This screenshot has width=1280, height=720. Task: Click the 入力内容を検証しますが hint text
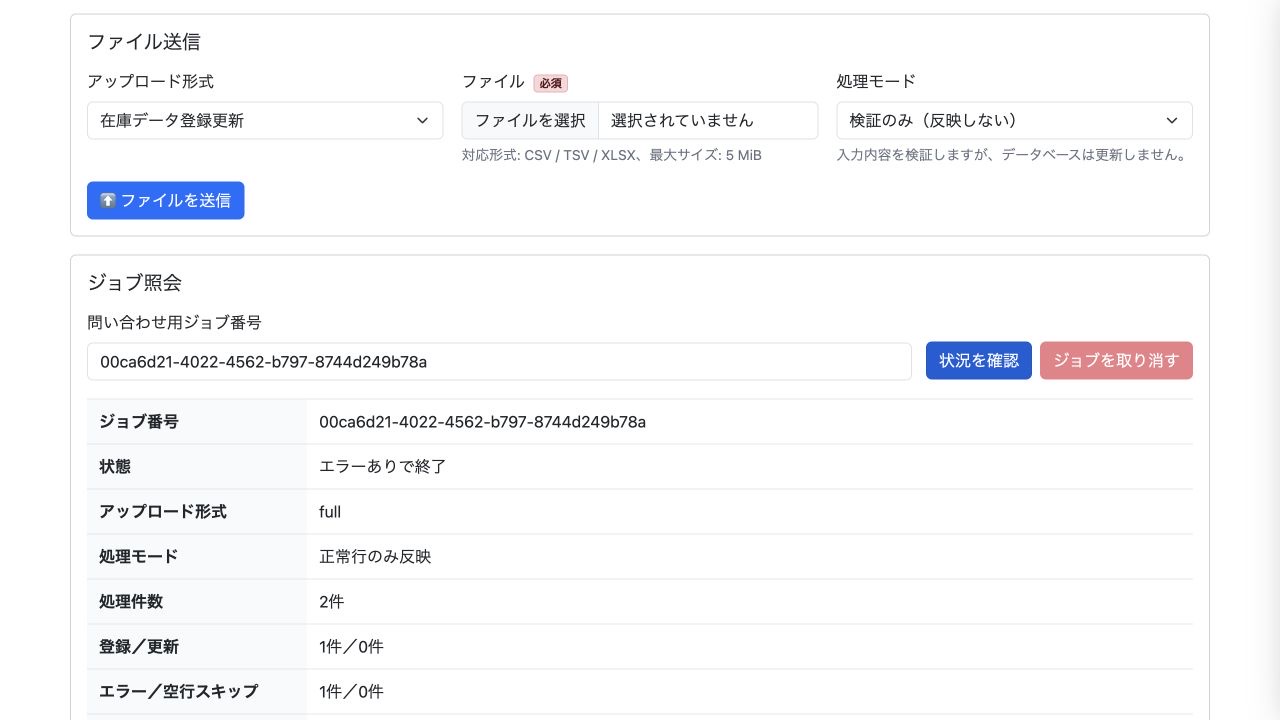1012,155
